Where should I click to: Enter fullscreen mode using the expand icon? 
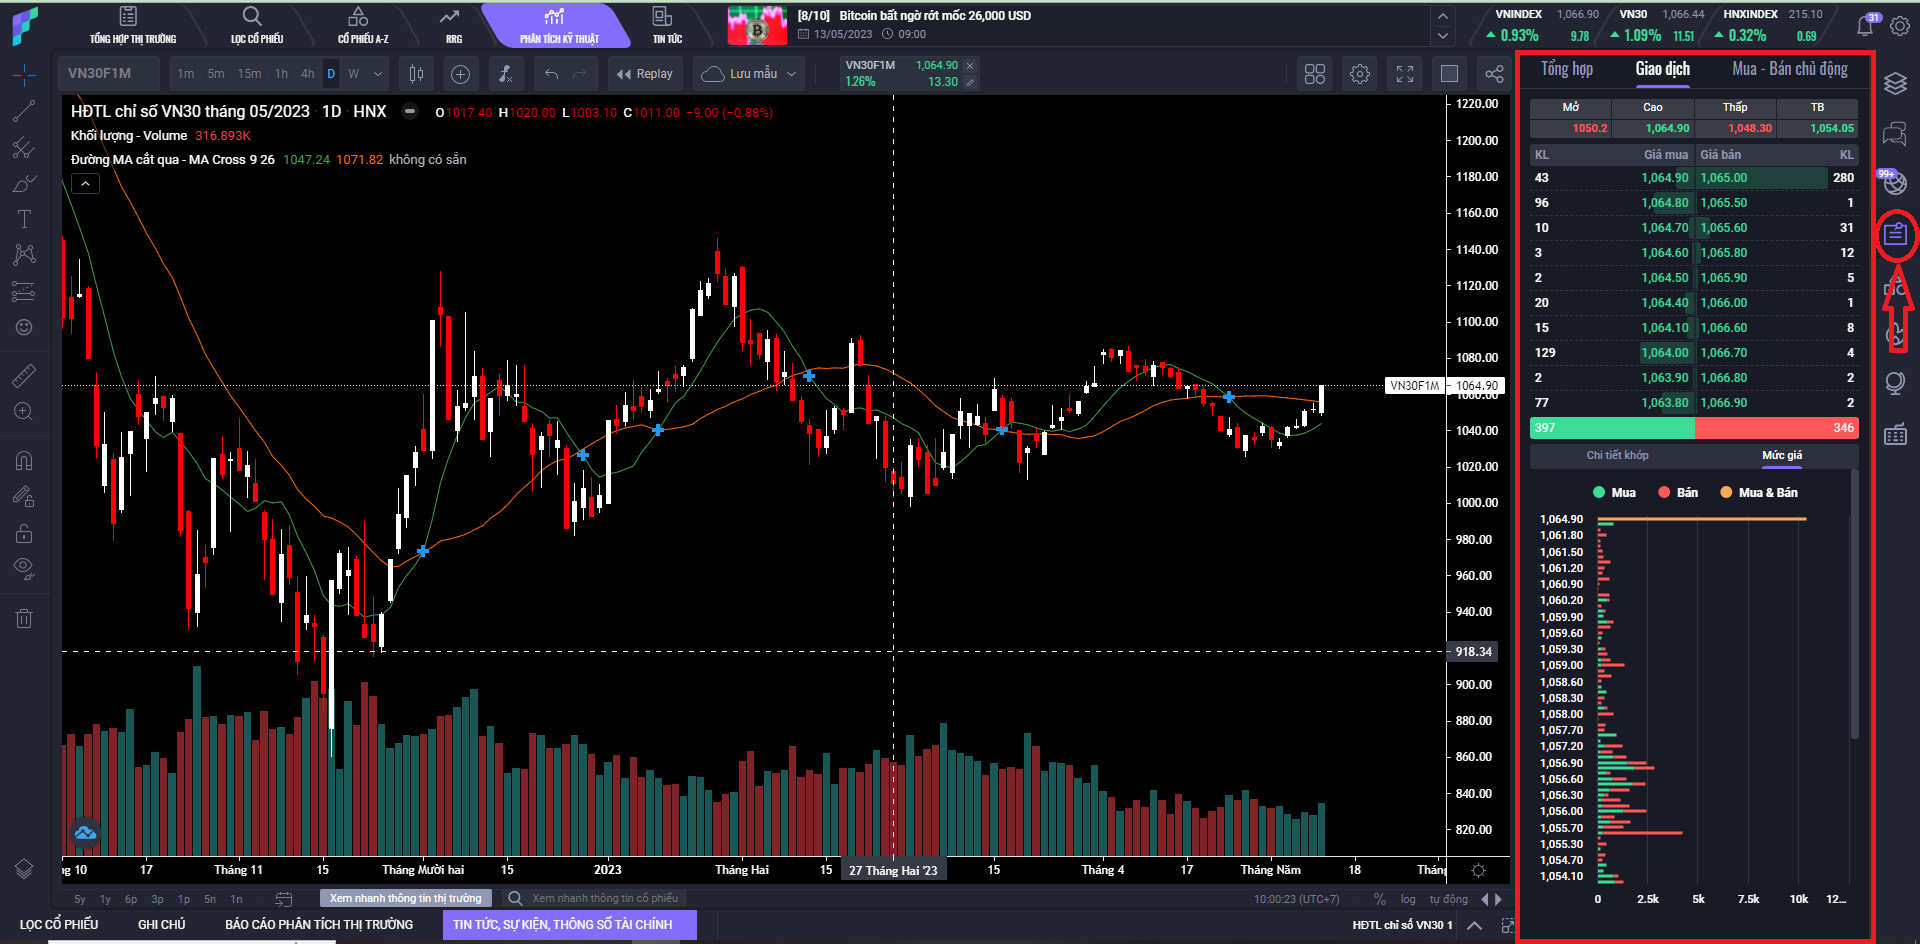click(x=1405, y=74)
